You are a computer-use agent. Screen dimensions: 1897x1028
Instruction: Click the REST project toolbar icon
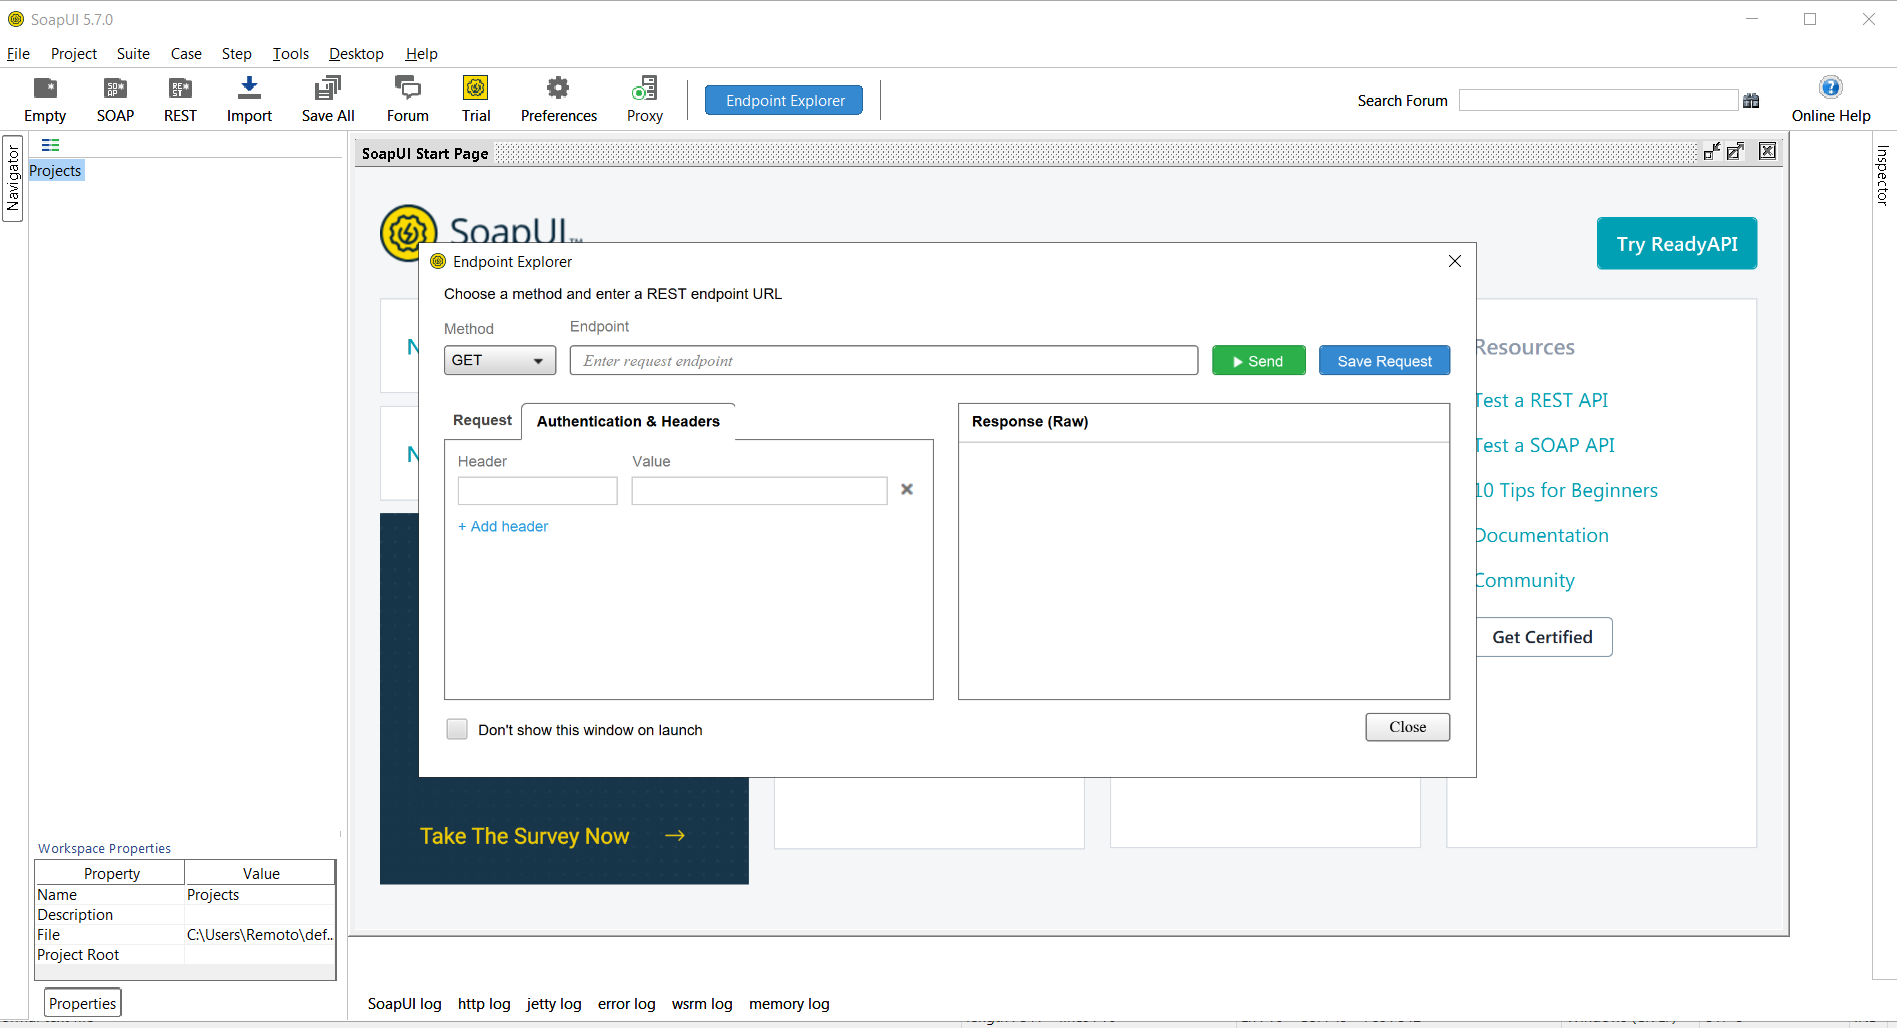(180, 89)
